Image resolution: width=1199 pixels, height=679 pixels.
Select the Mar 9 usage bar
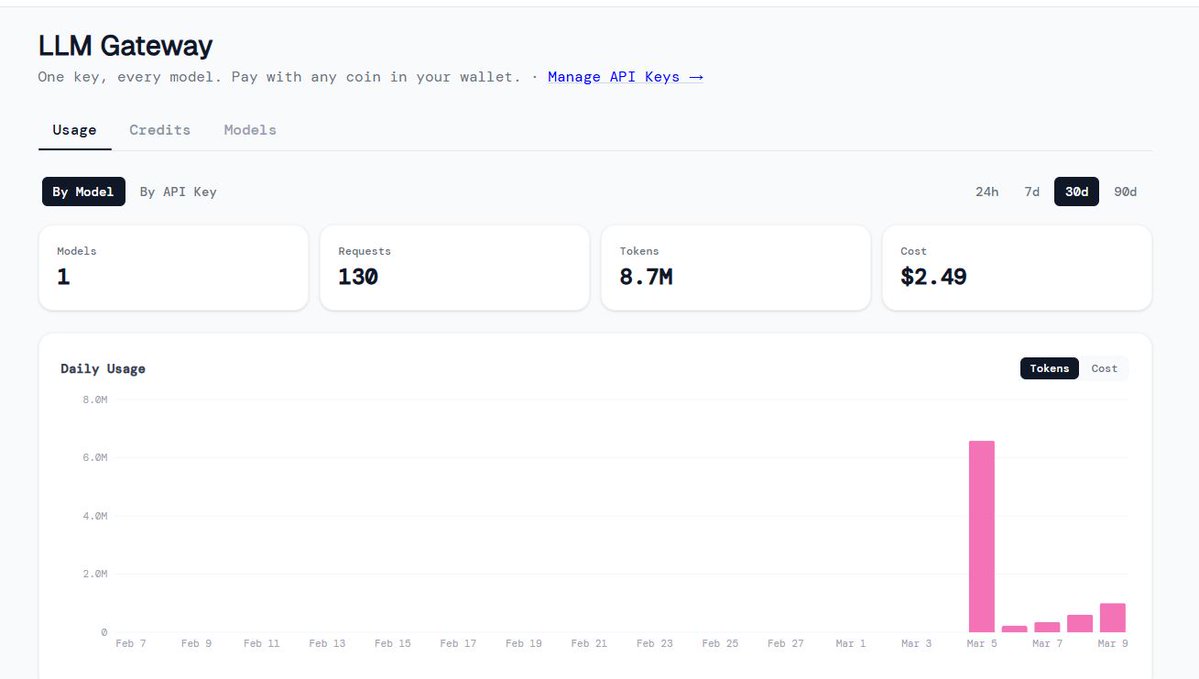tap(1112, 615)
